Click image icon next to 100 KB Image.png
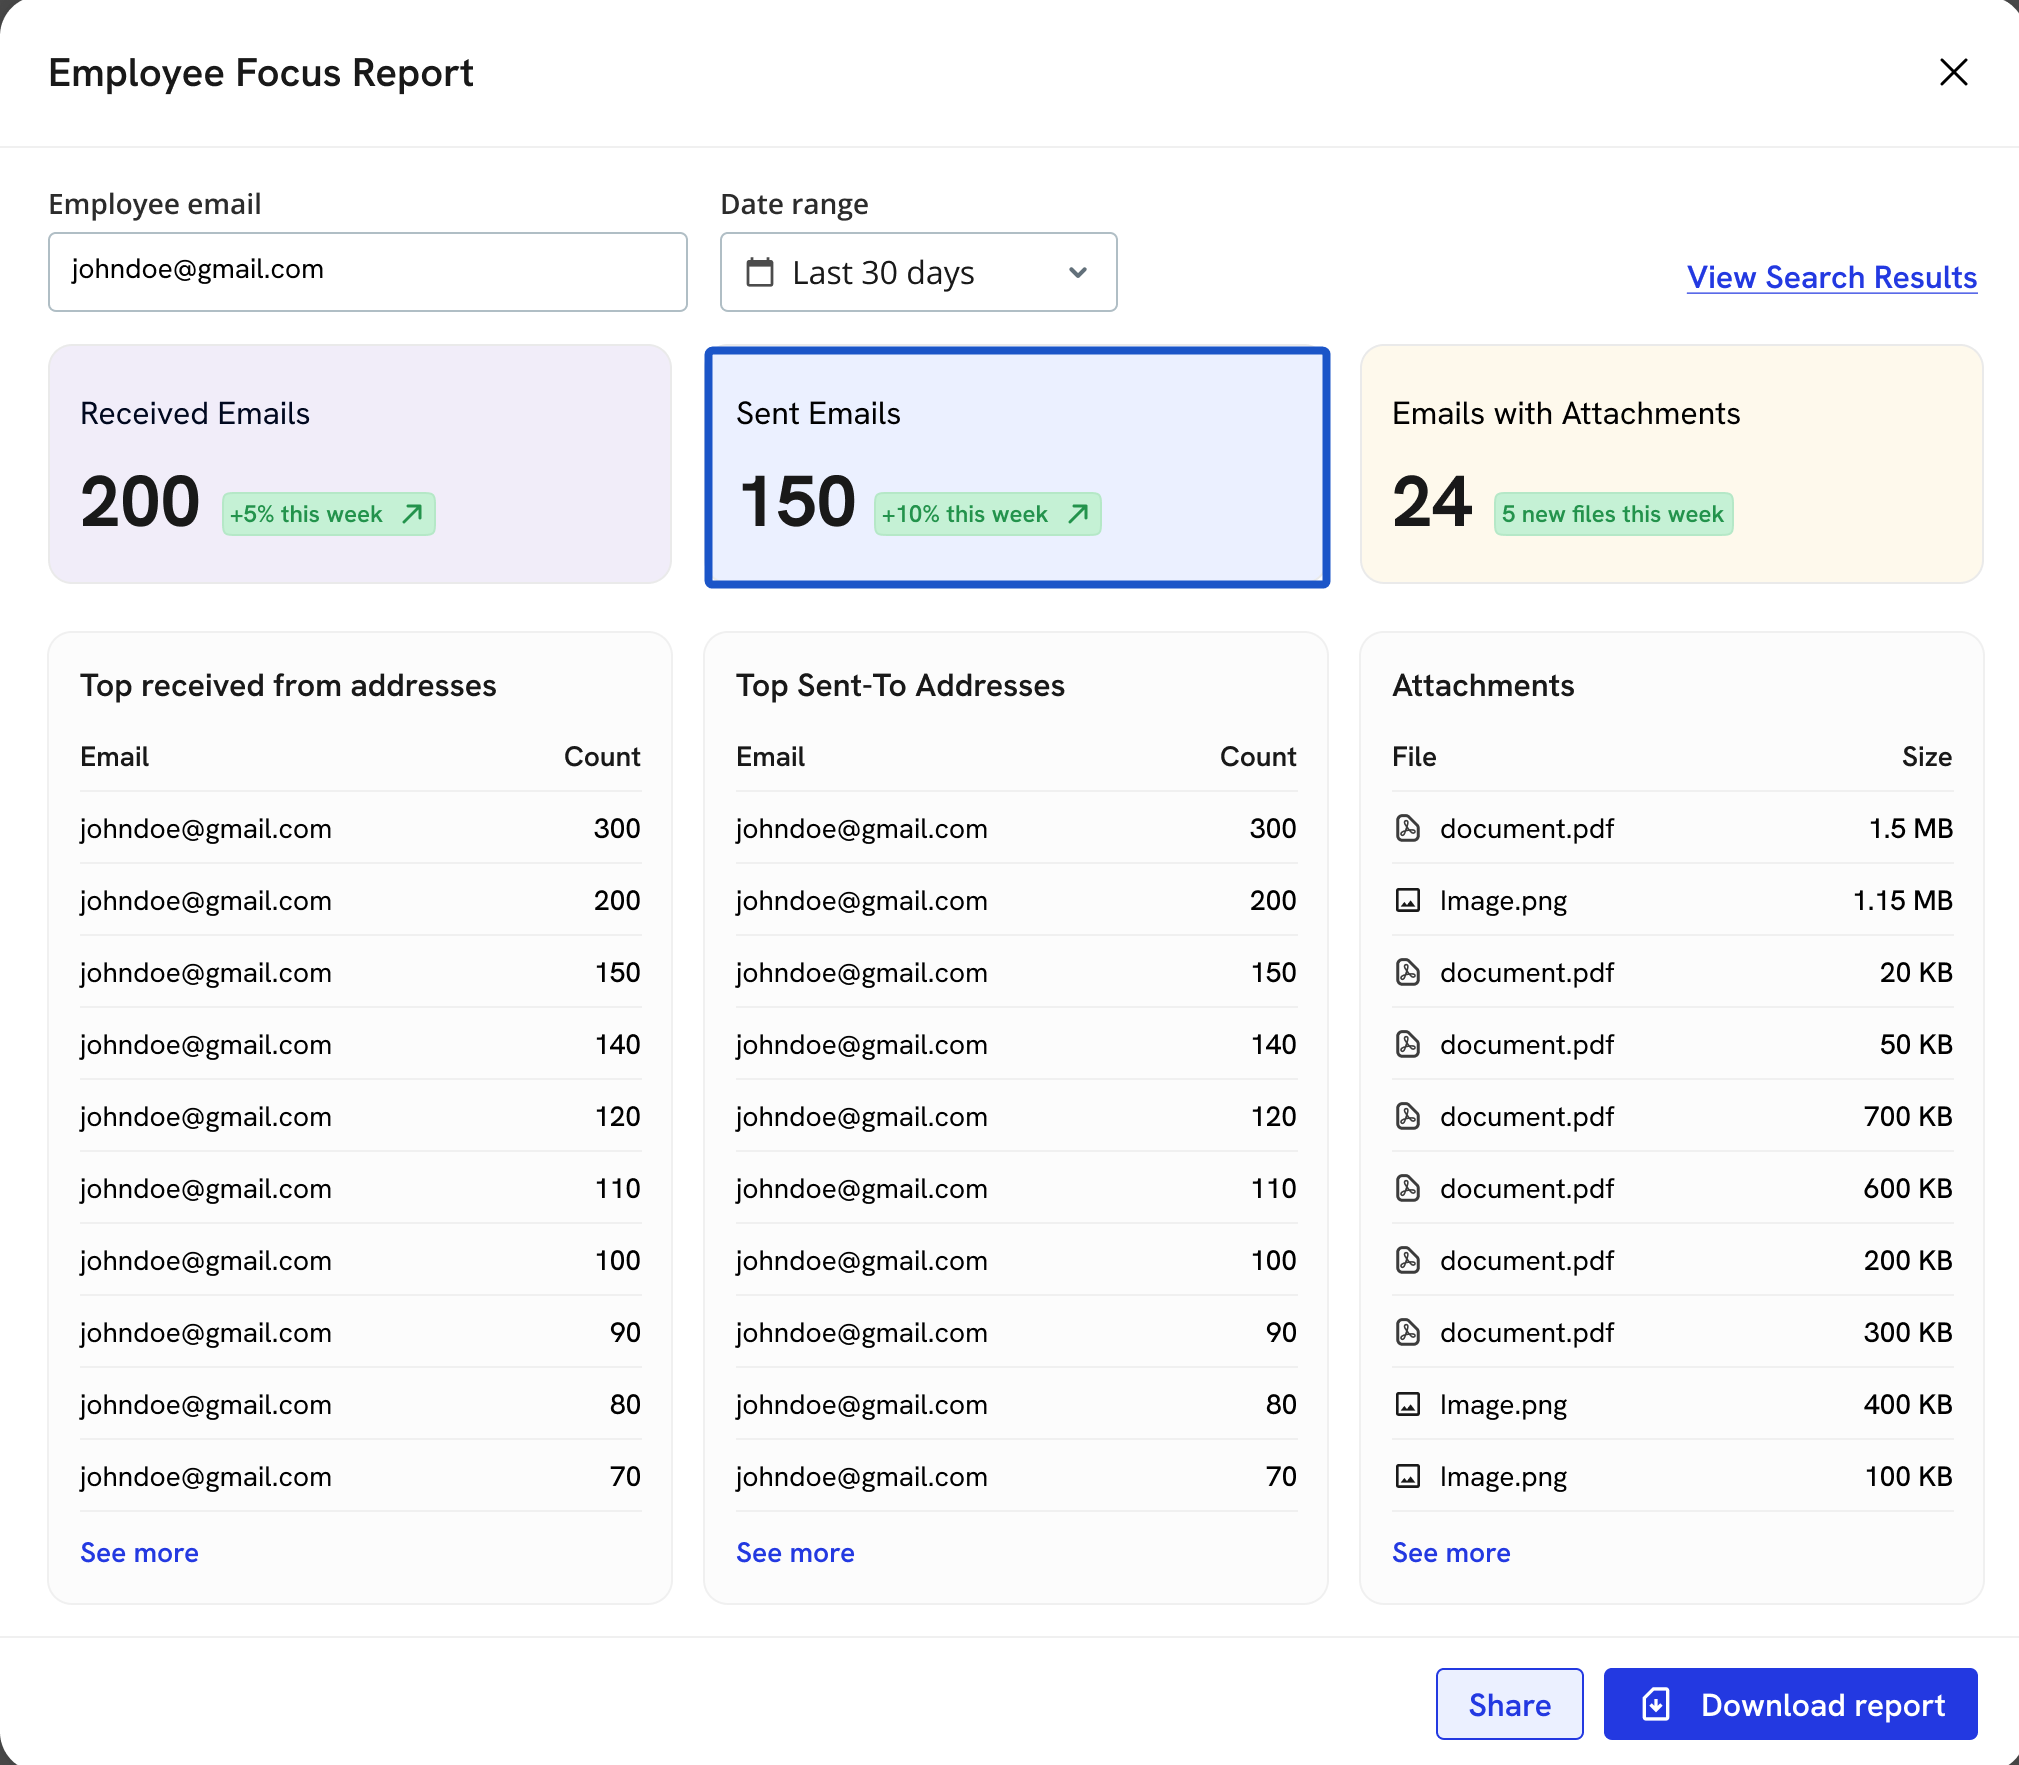 pyautogui.click(x=1407, y=1476)
